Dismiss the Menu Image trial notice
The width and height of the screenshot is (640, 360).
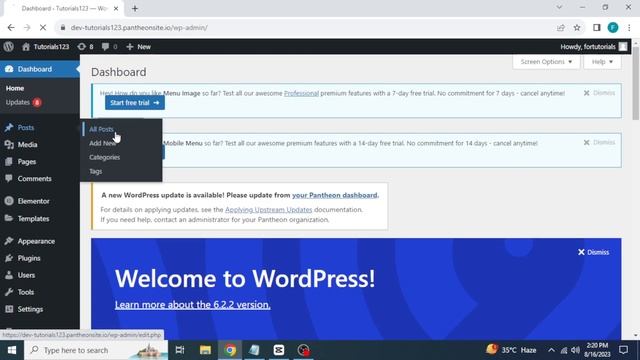(599, 93)
